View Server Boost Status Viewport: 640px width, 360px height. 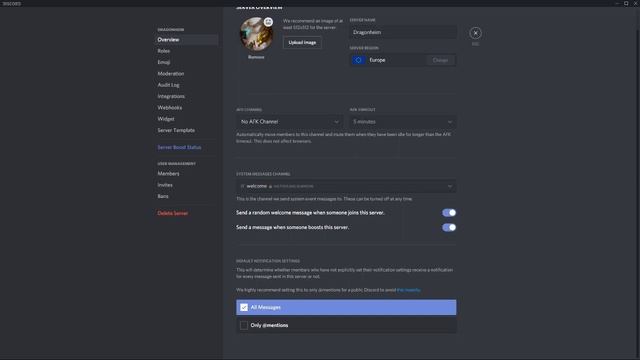pyautogui.click(x=179, y=147)
